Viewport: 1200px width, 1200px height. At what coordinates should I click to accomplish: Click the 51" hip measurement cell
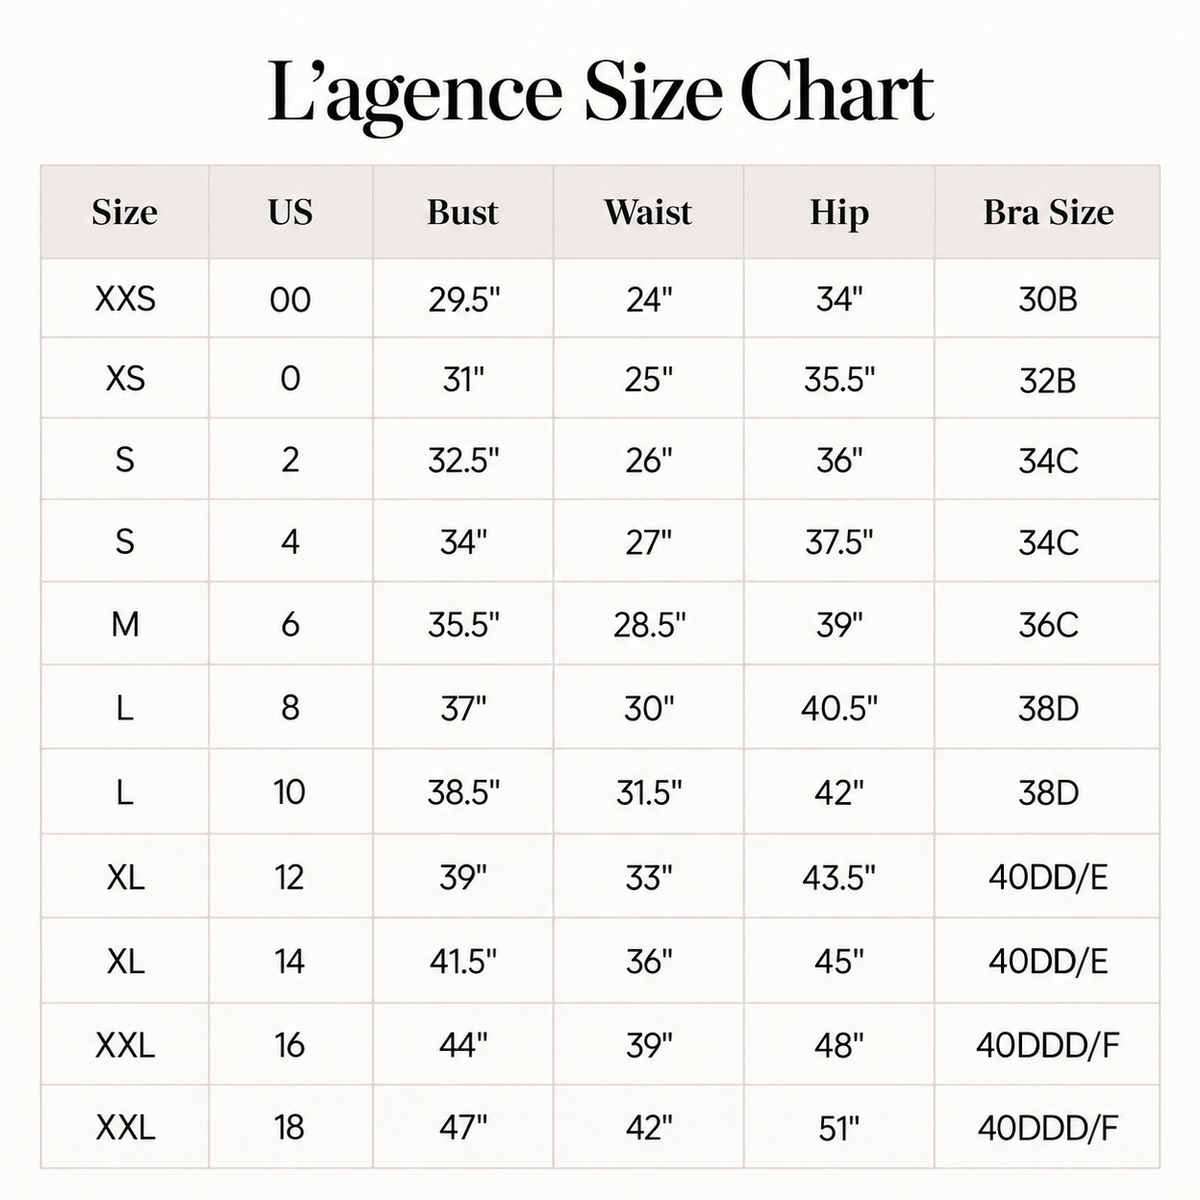coord(839,1128)
